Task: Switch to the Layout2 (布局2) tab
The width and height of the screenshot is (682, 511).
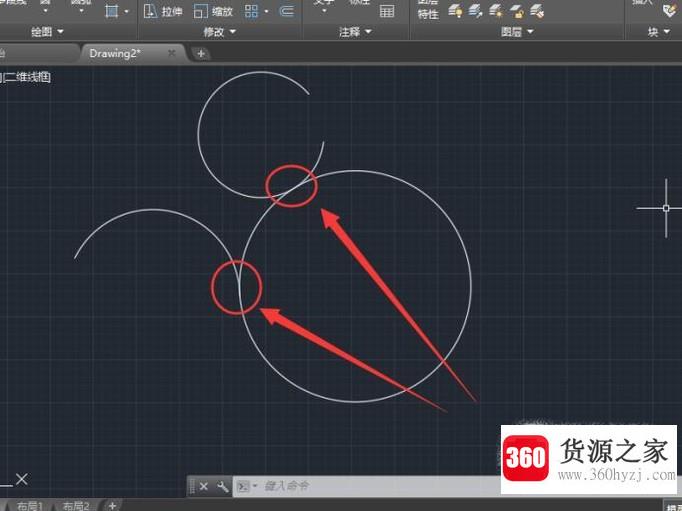Action: tap(76, 506)
